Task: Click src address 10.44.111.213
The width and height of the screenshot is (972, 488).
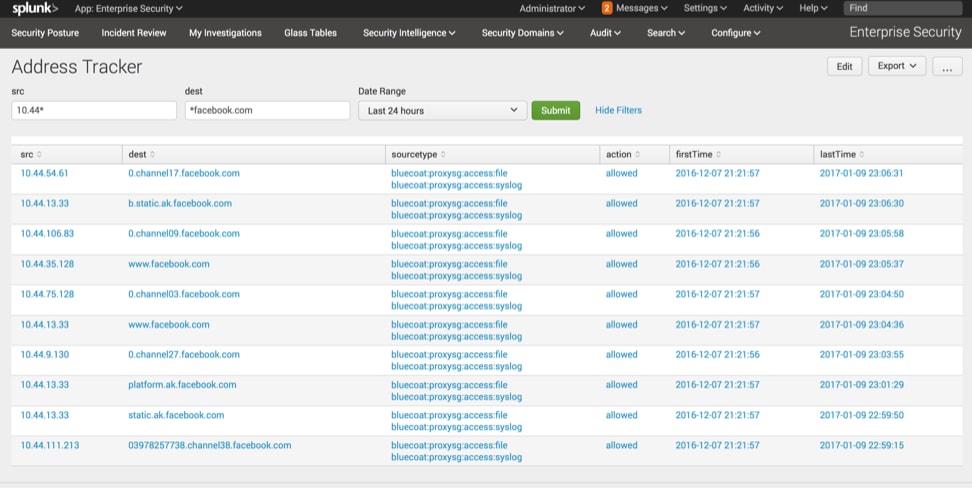Action: pyautogui.click(x=50, y=445)
